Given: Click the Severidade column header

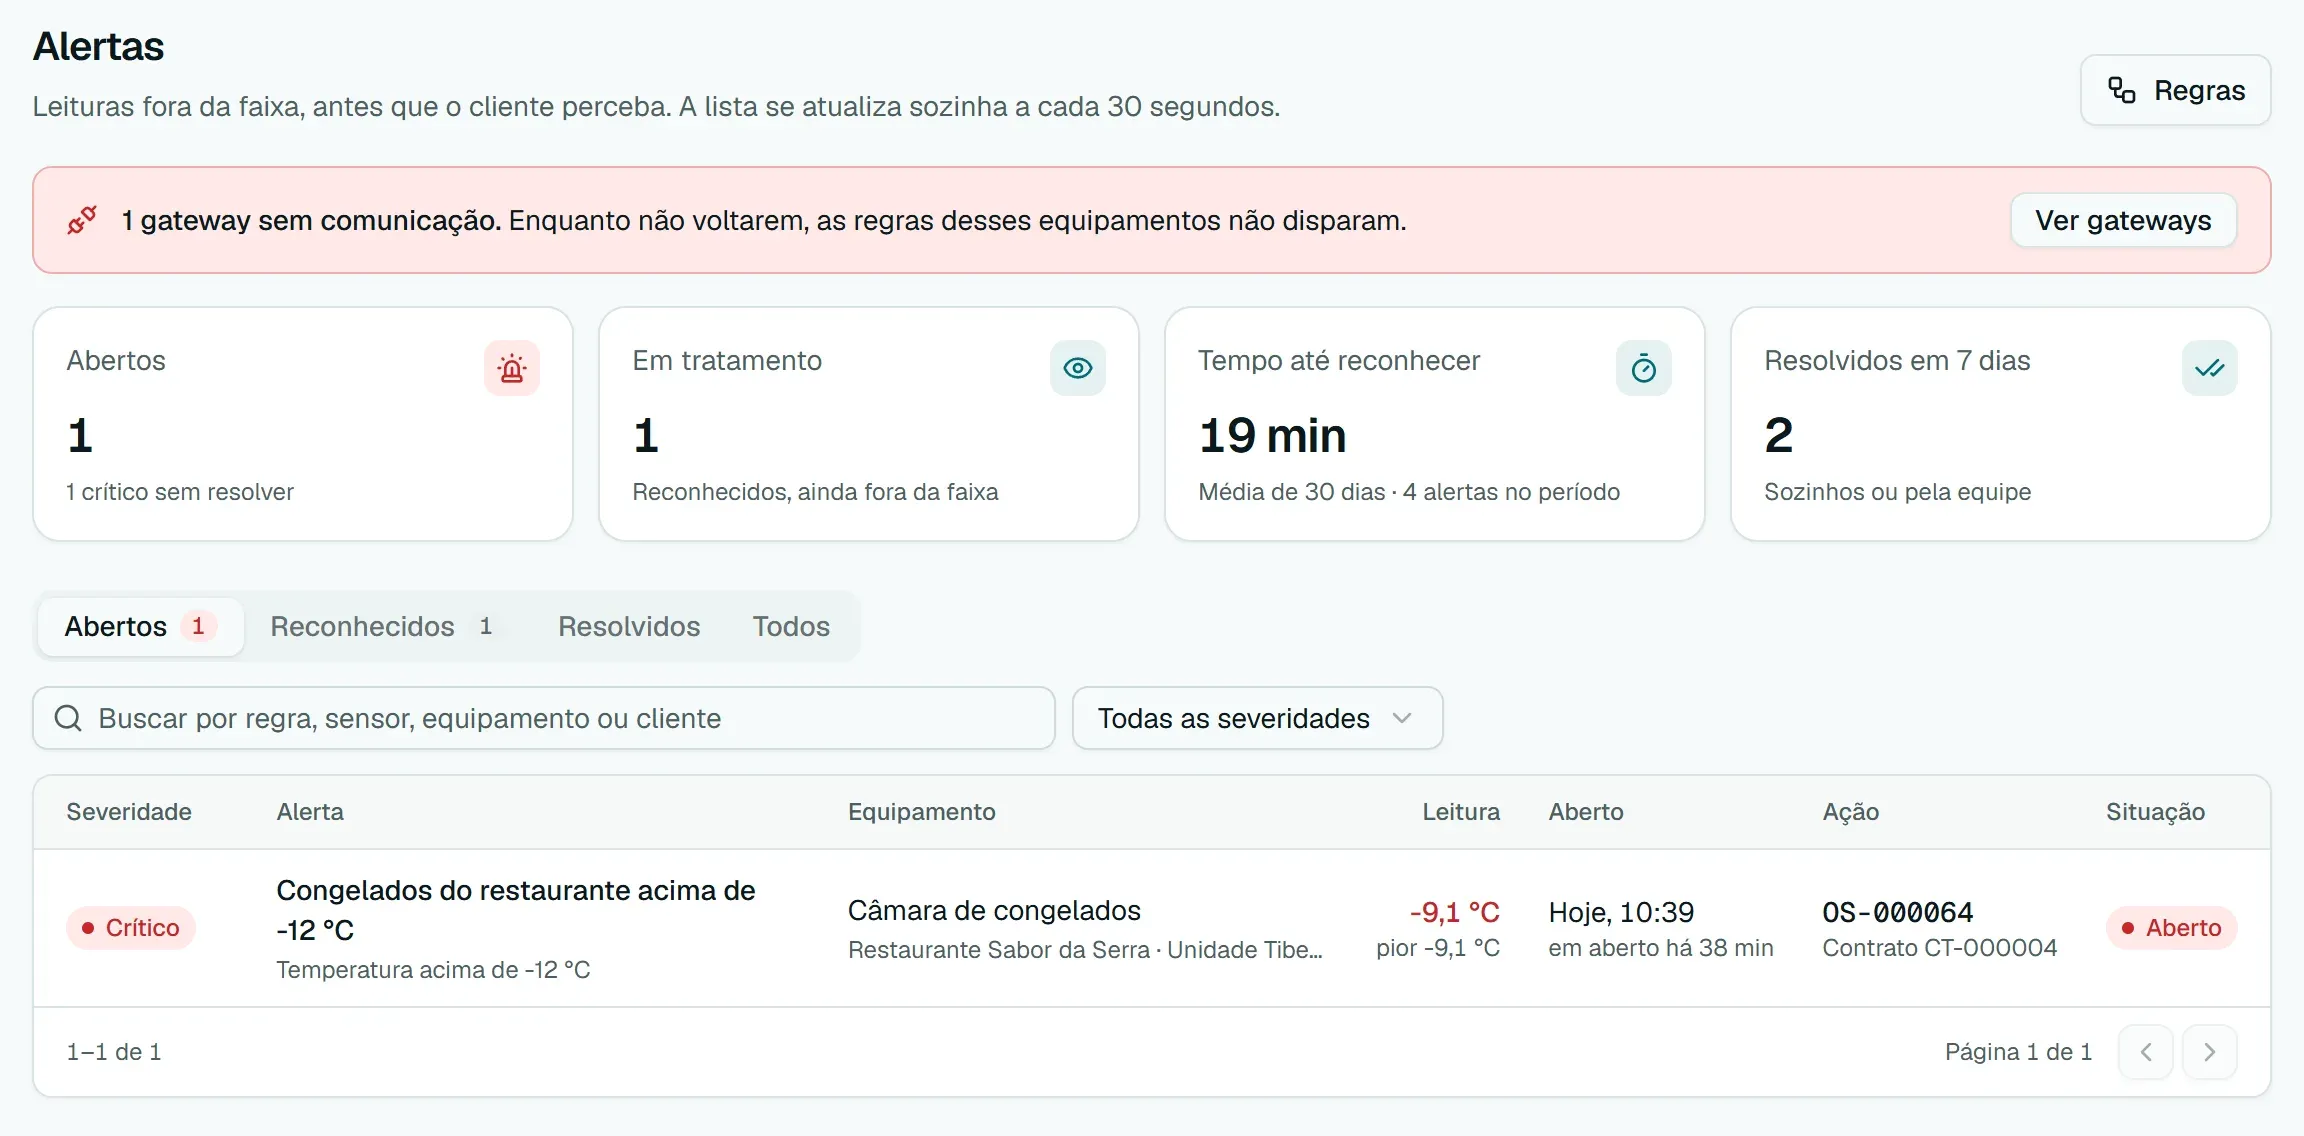Looking at the screenshot, I should [129, 812].
